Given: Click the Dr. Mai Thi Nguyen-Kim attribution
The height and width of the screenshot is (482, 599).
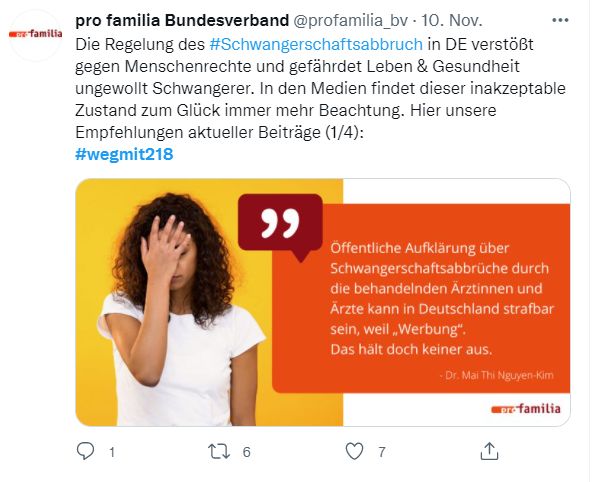Looking at the screenshot, I should pyautogui.click(x=496, y=375).
